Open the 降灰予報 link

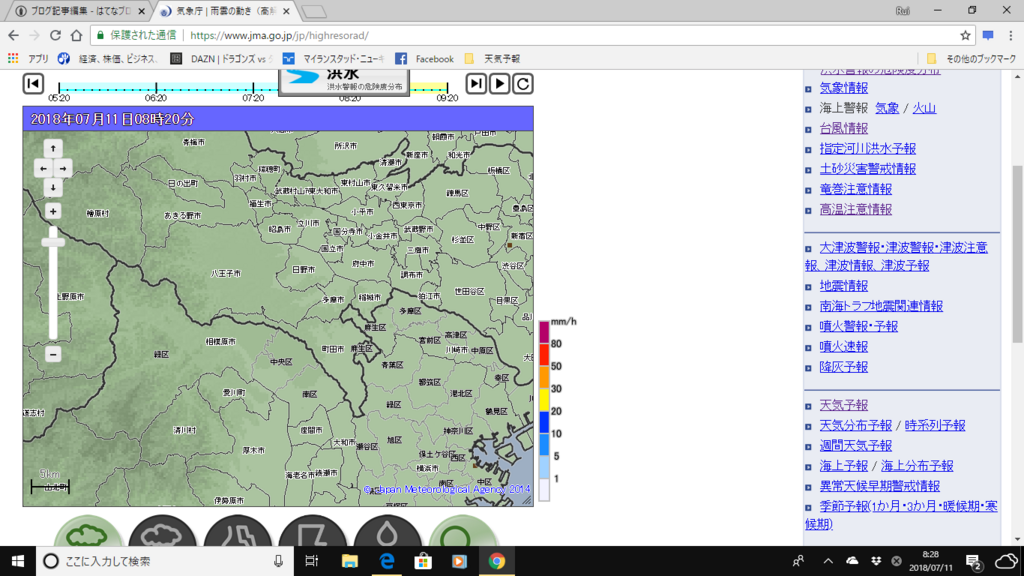[x=844, y=366]
